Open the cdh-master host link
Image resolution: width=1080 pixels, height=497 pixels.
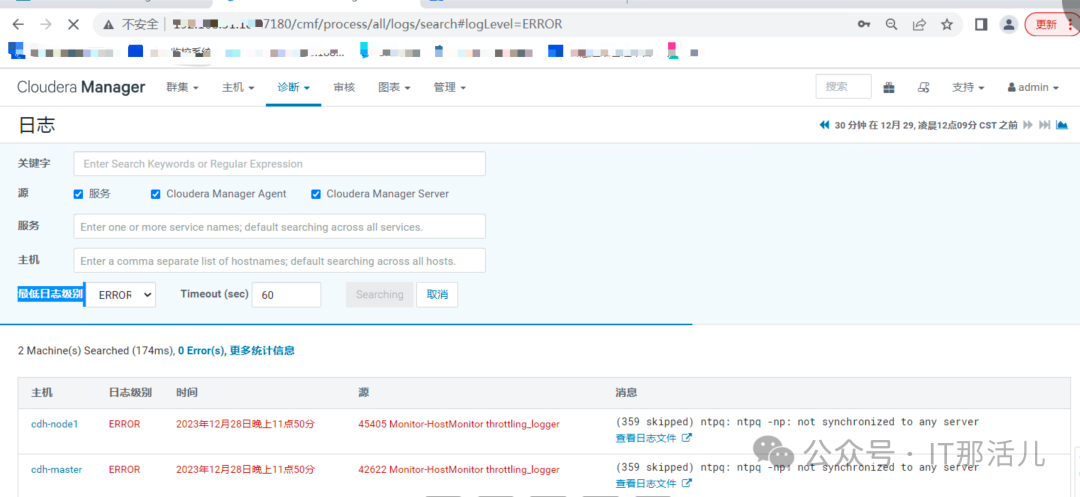pos(56,469)
